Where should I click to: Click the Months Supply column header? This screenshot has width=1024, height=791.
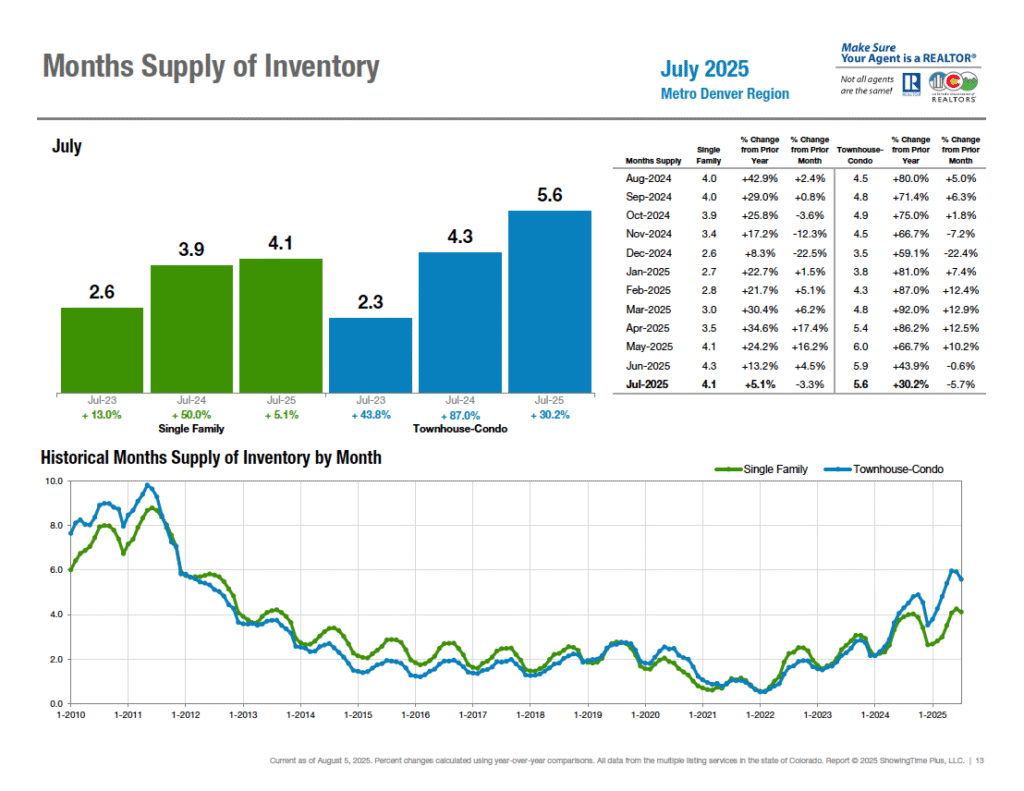[x=654, y=160]
